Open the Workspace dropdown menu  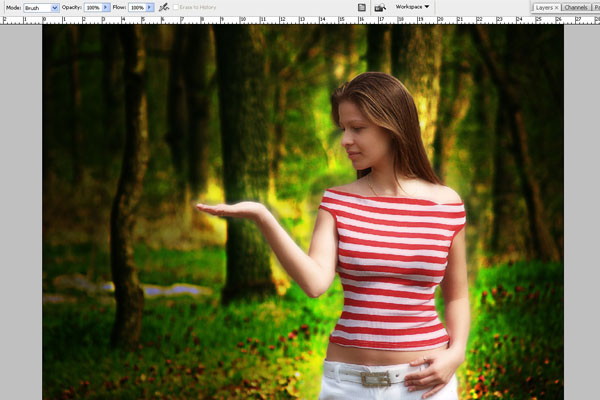[x=412, y=7]
